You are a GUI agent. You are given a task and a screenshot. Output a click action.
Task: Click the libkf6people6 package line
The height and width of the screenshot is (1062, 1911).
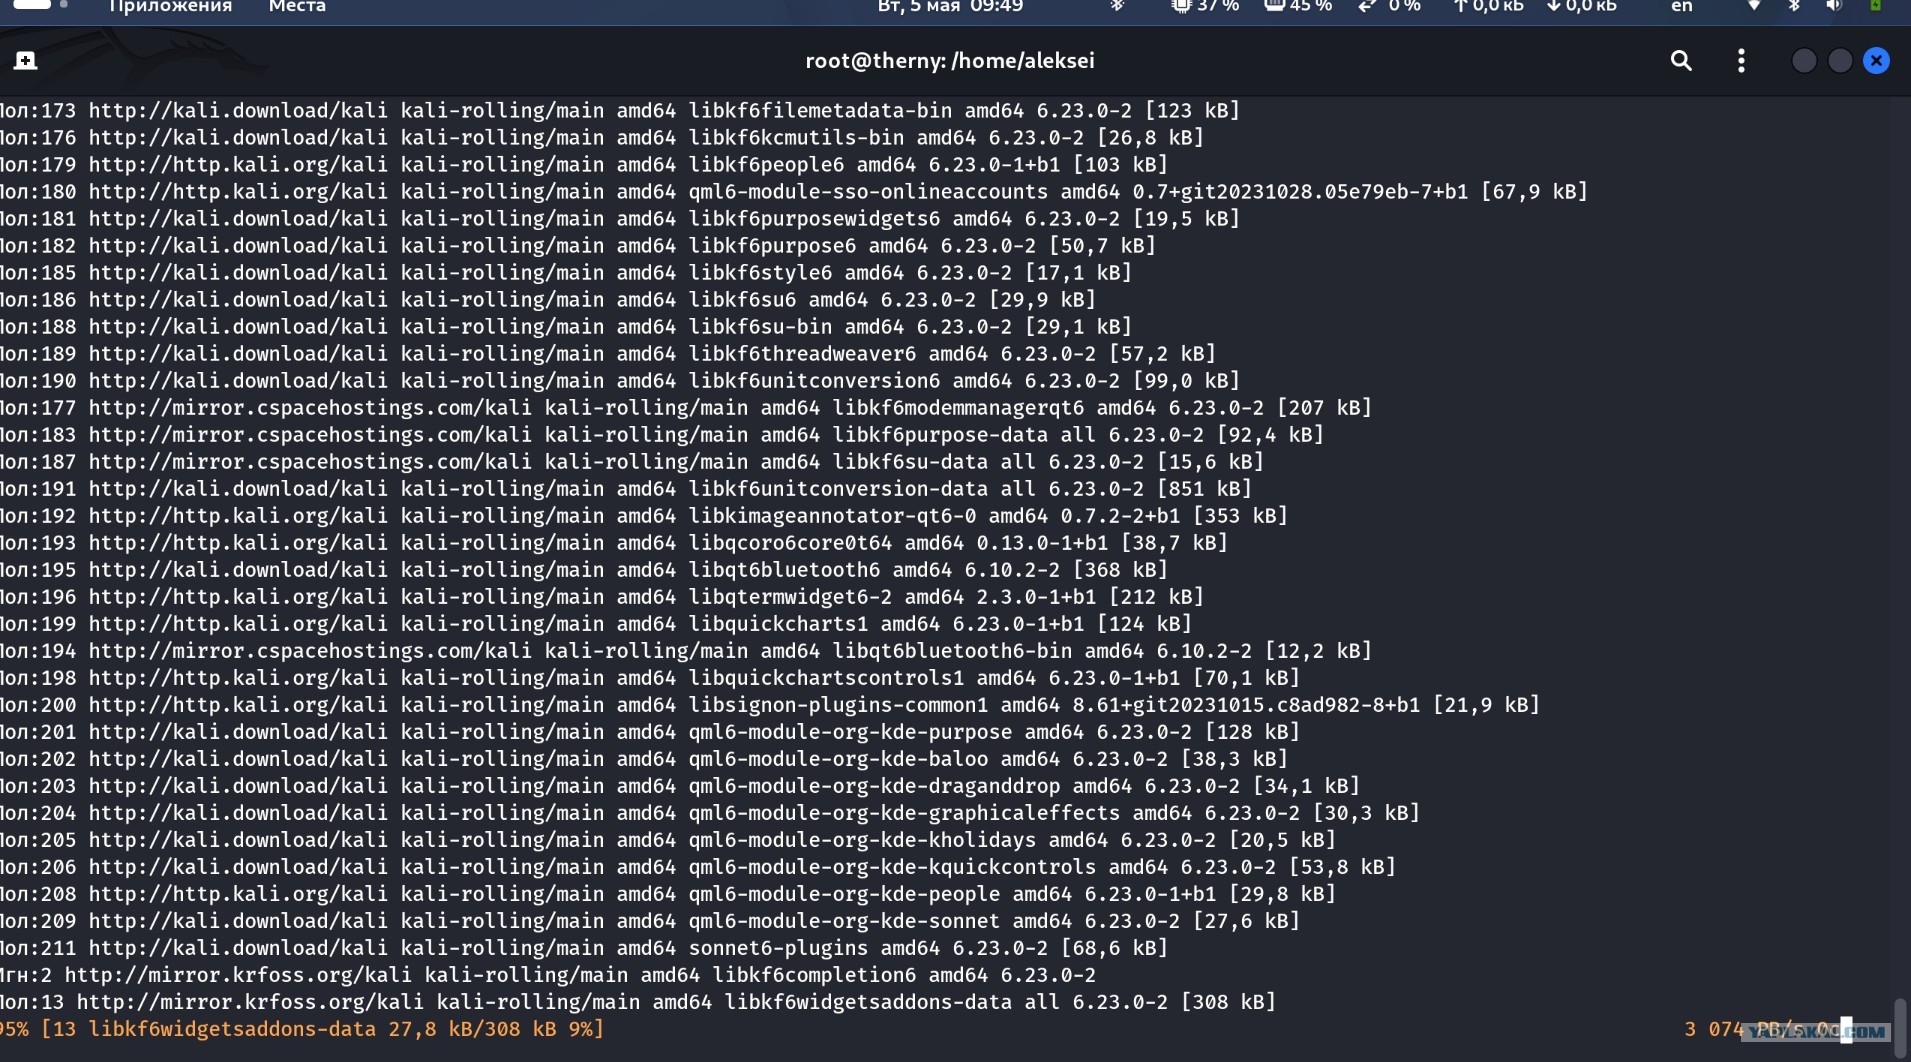(x=584, y=164)
